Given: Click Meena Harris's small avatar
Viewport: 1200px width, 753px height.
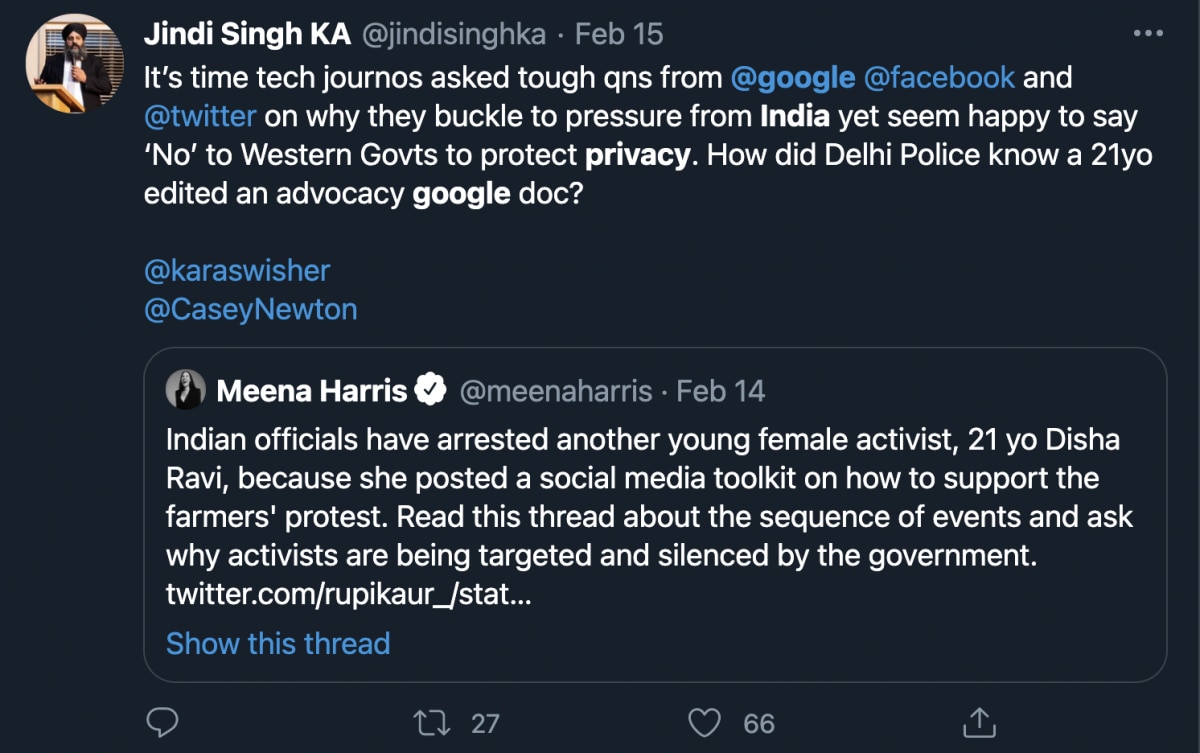Looking at the screenshot, I should click(x=186, y=390).
